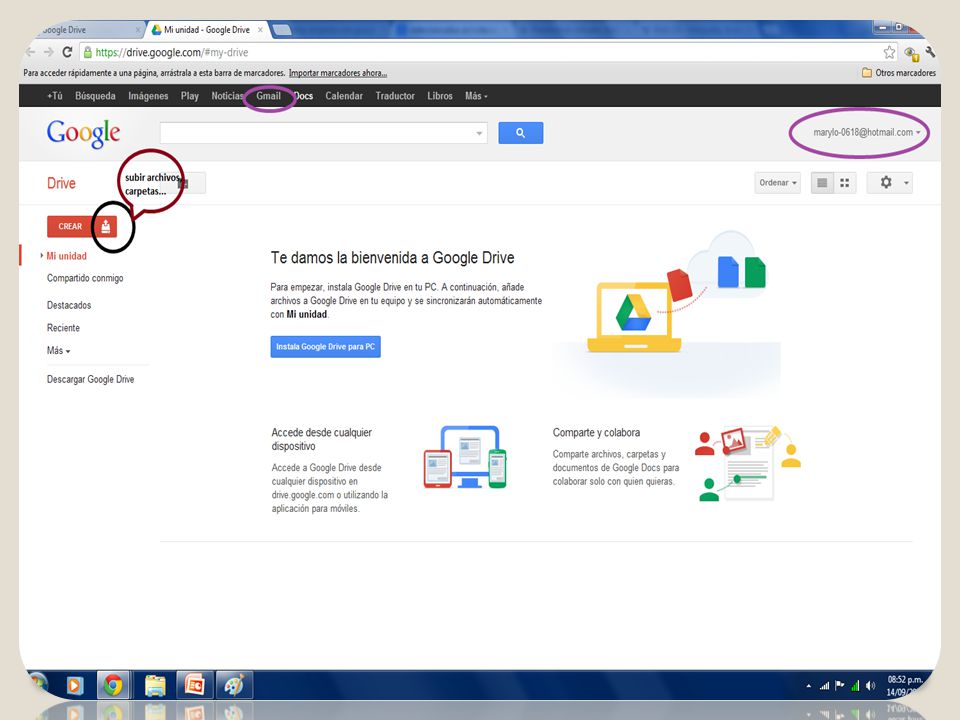The height and width of the screenshot is (720, 960).
Task: Open Paint from the taskbar
Action: coord(234,684)
